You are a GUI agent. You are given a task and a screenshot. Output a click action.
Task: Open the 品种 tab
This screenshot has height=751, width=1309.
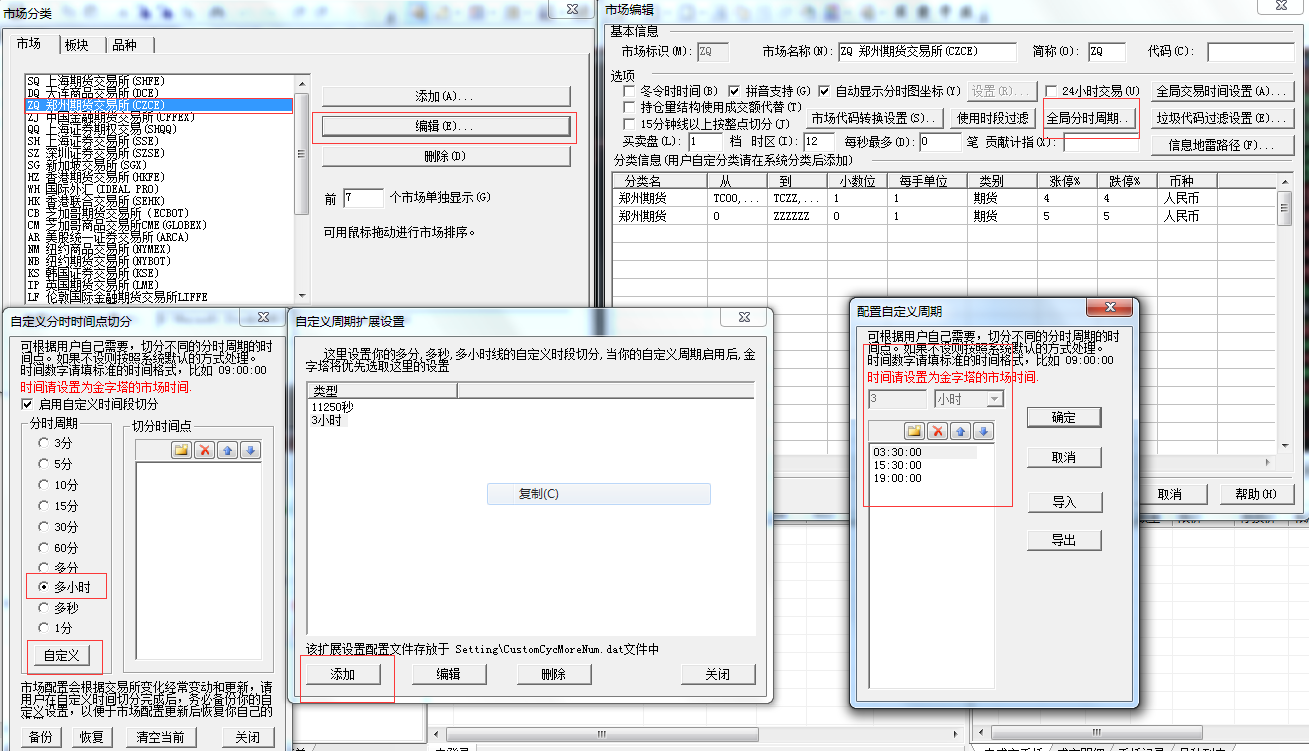[124, 45]
